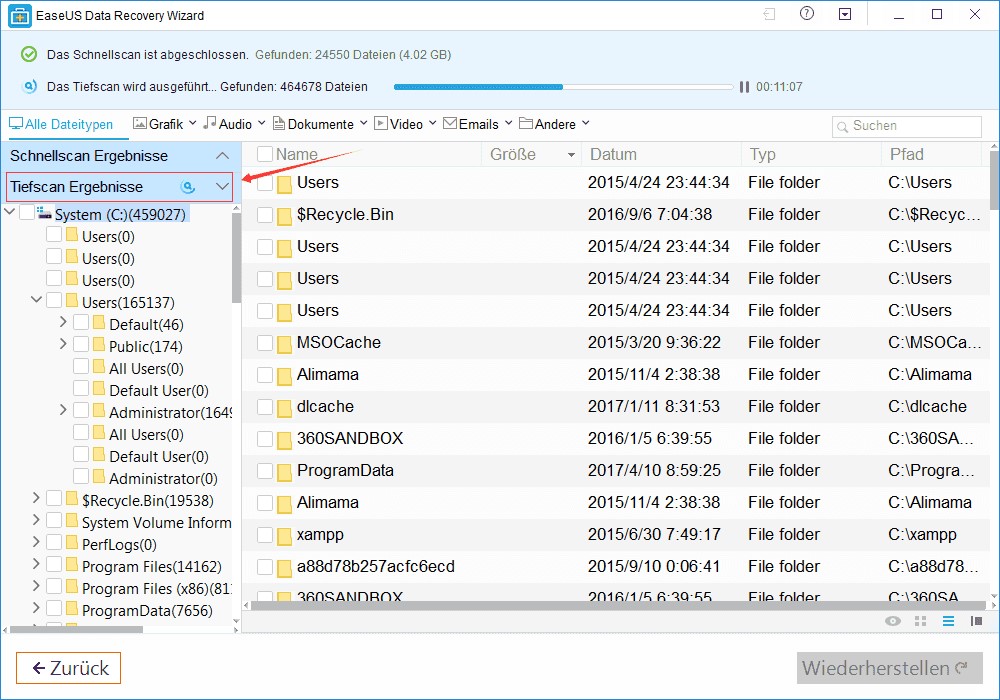
Task: Check the ProgramData(7656) tree checkbox
Action: (54, 609)
